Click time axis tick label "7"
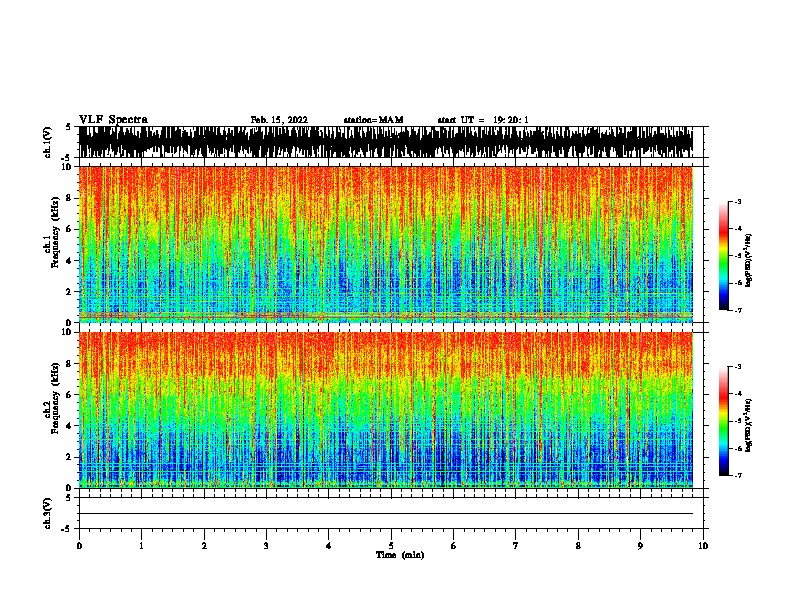792x612 pixels. (516, 546)
